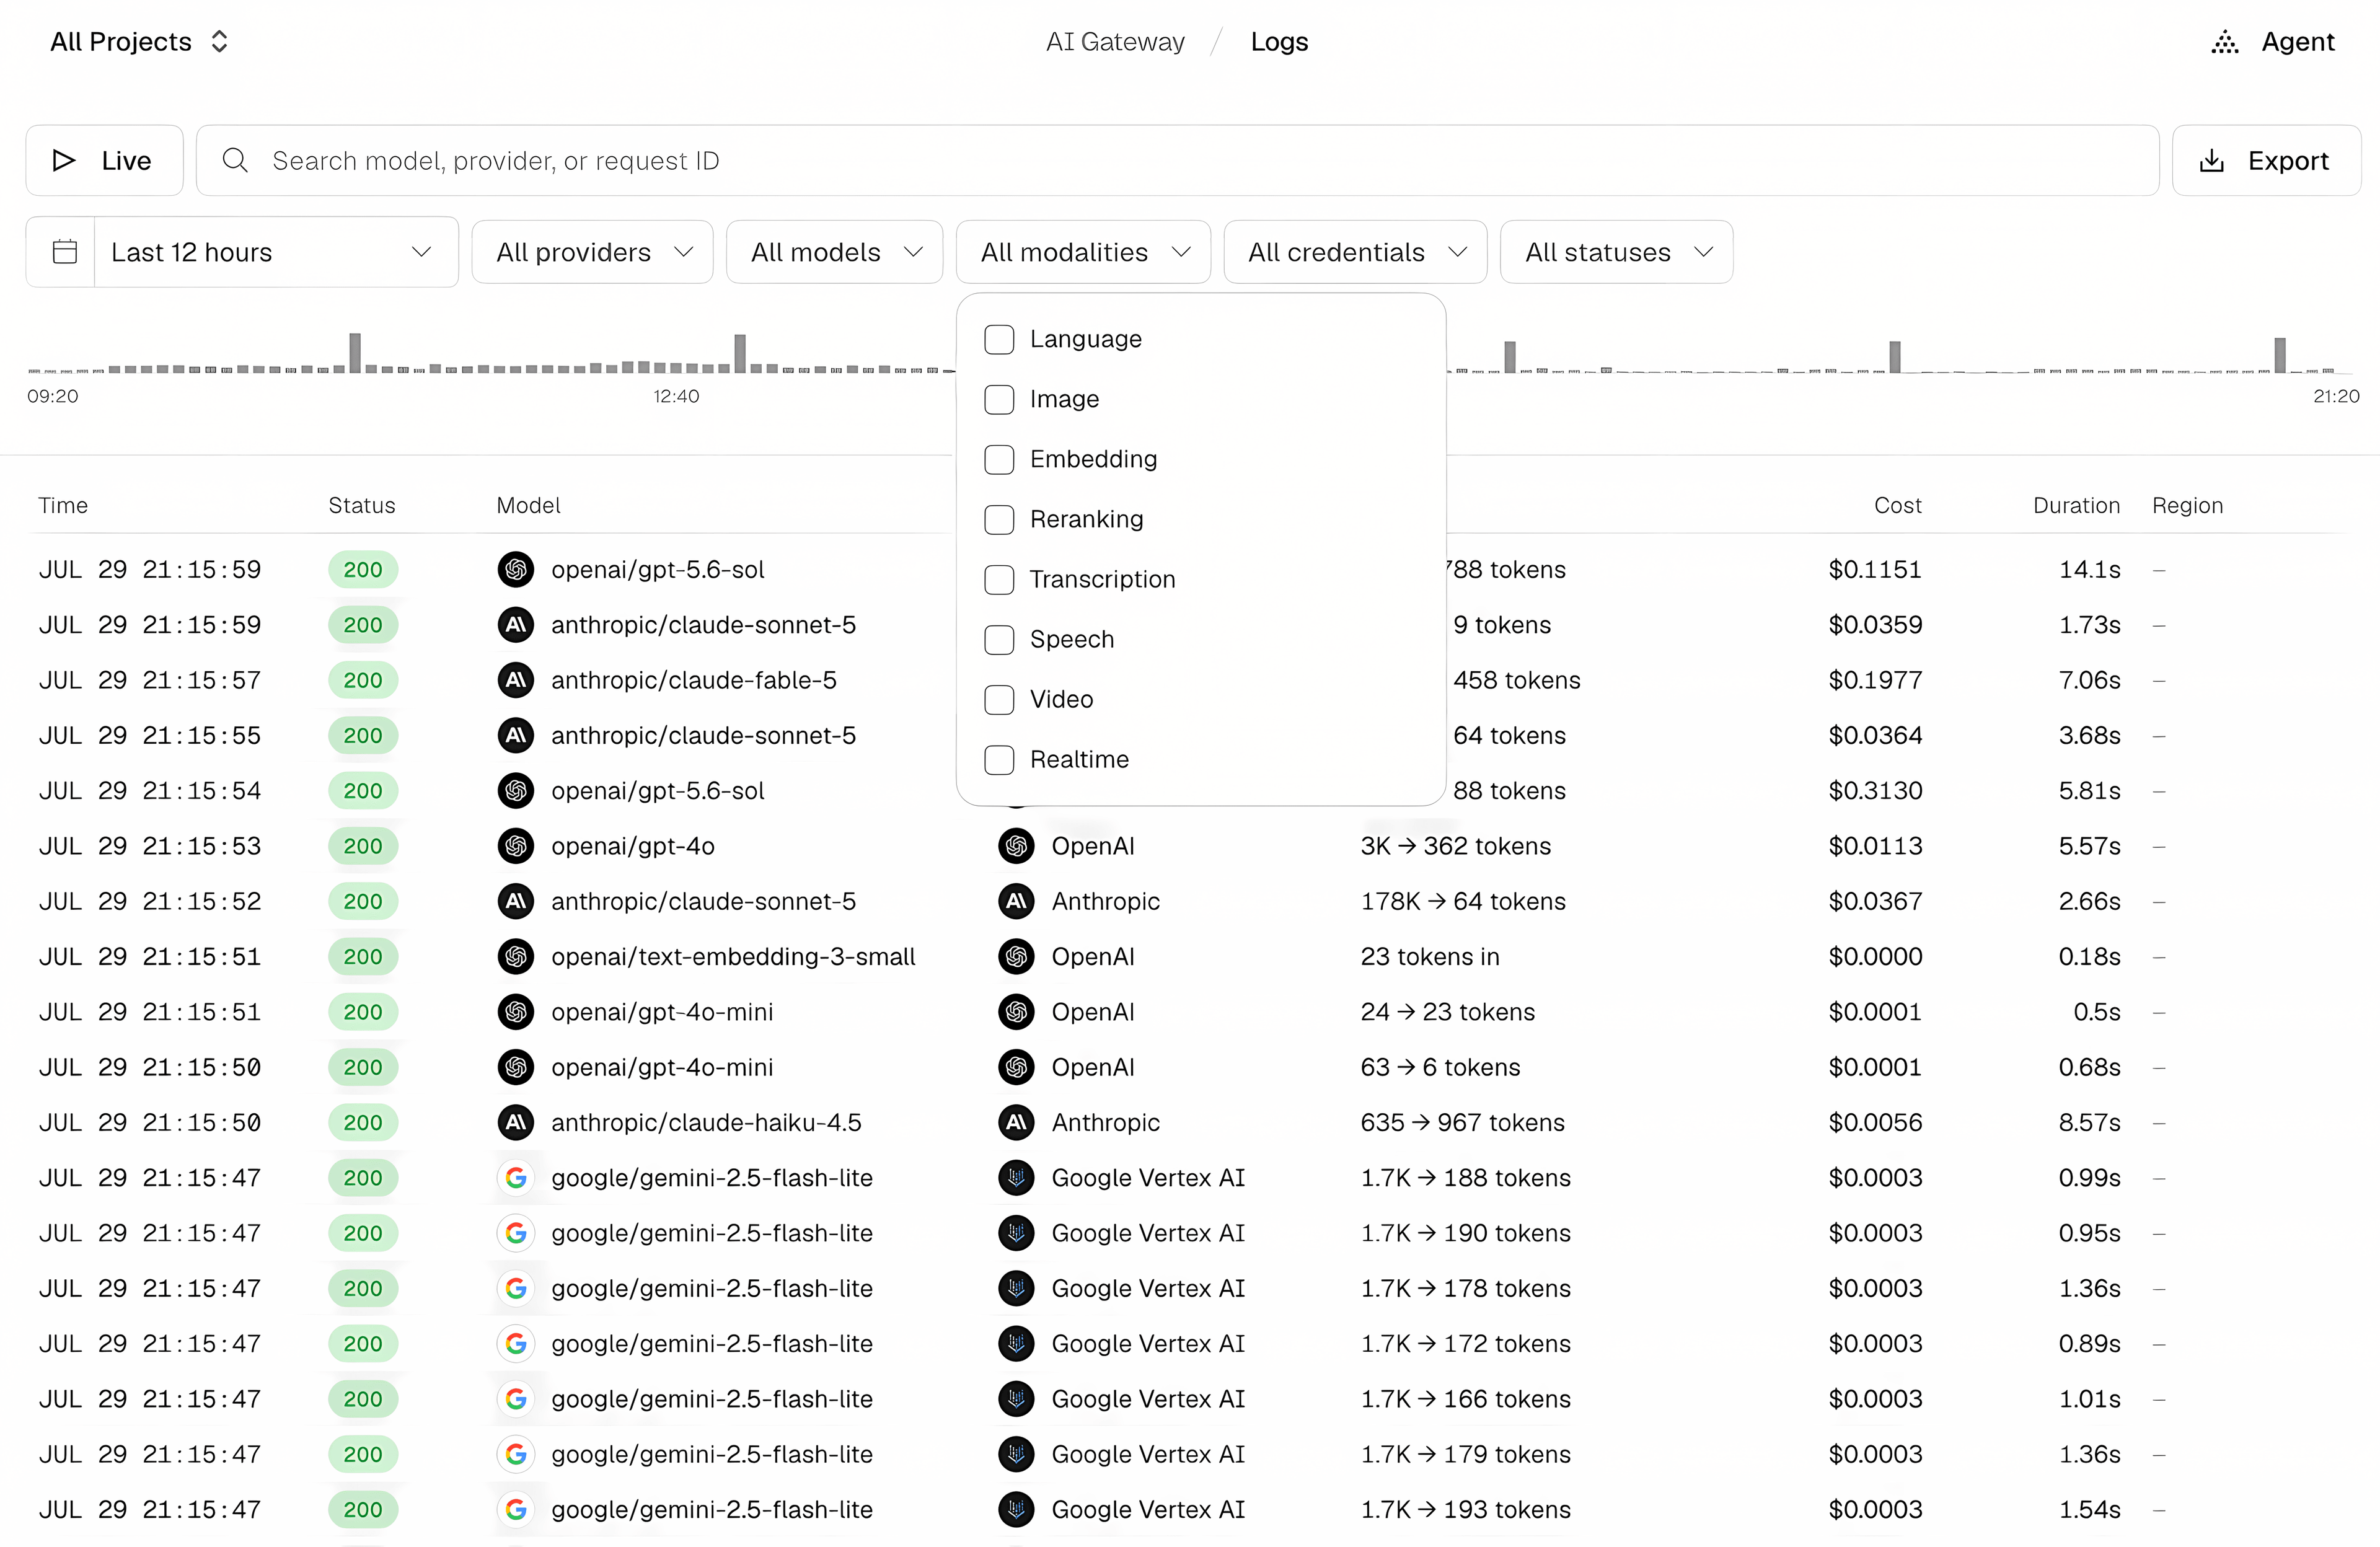This screenshot has width=2380, height=1547.
Task: Click the search model, provider, or request ID field
Action: tap(1177, 160)
